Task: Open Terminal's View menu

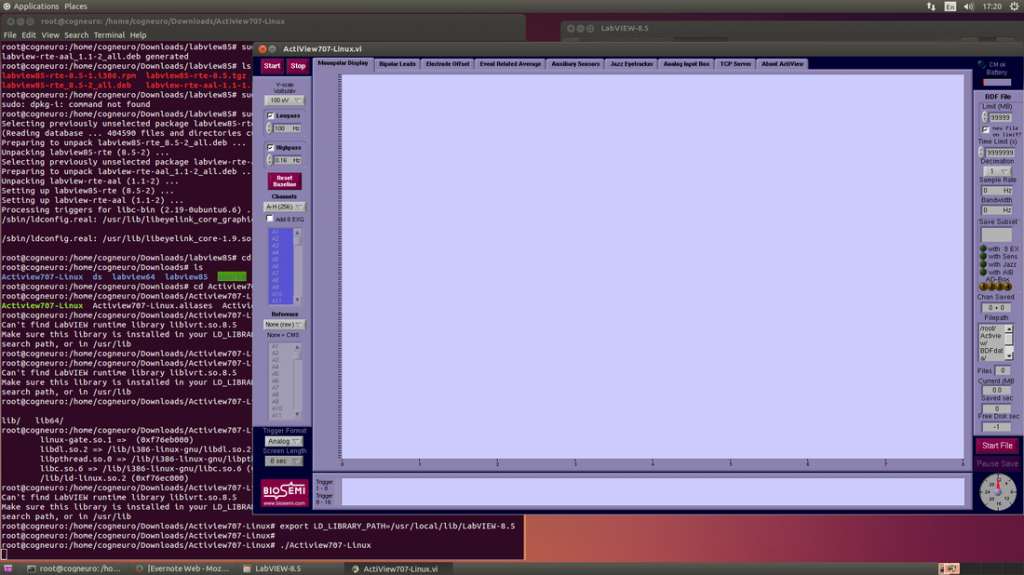Action: click(x=50, y=35)
